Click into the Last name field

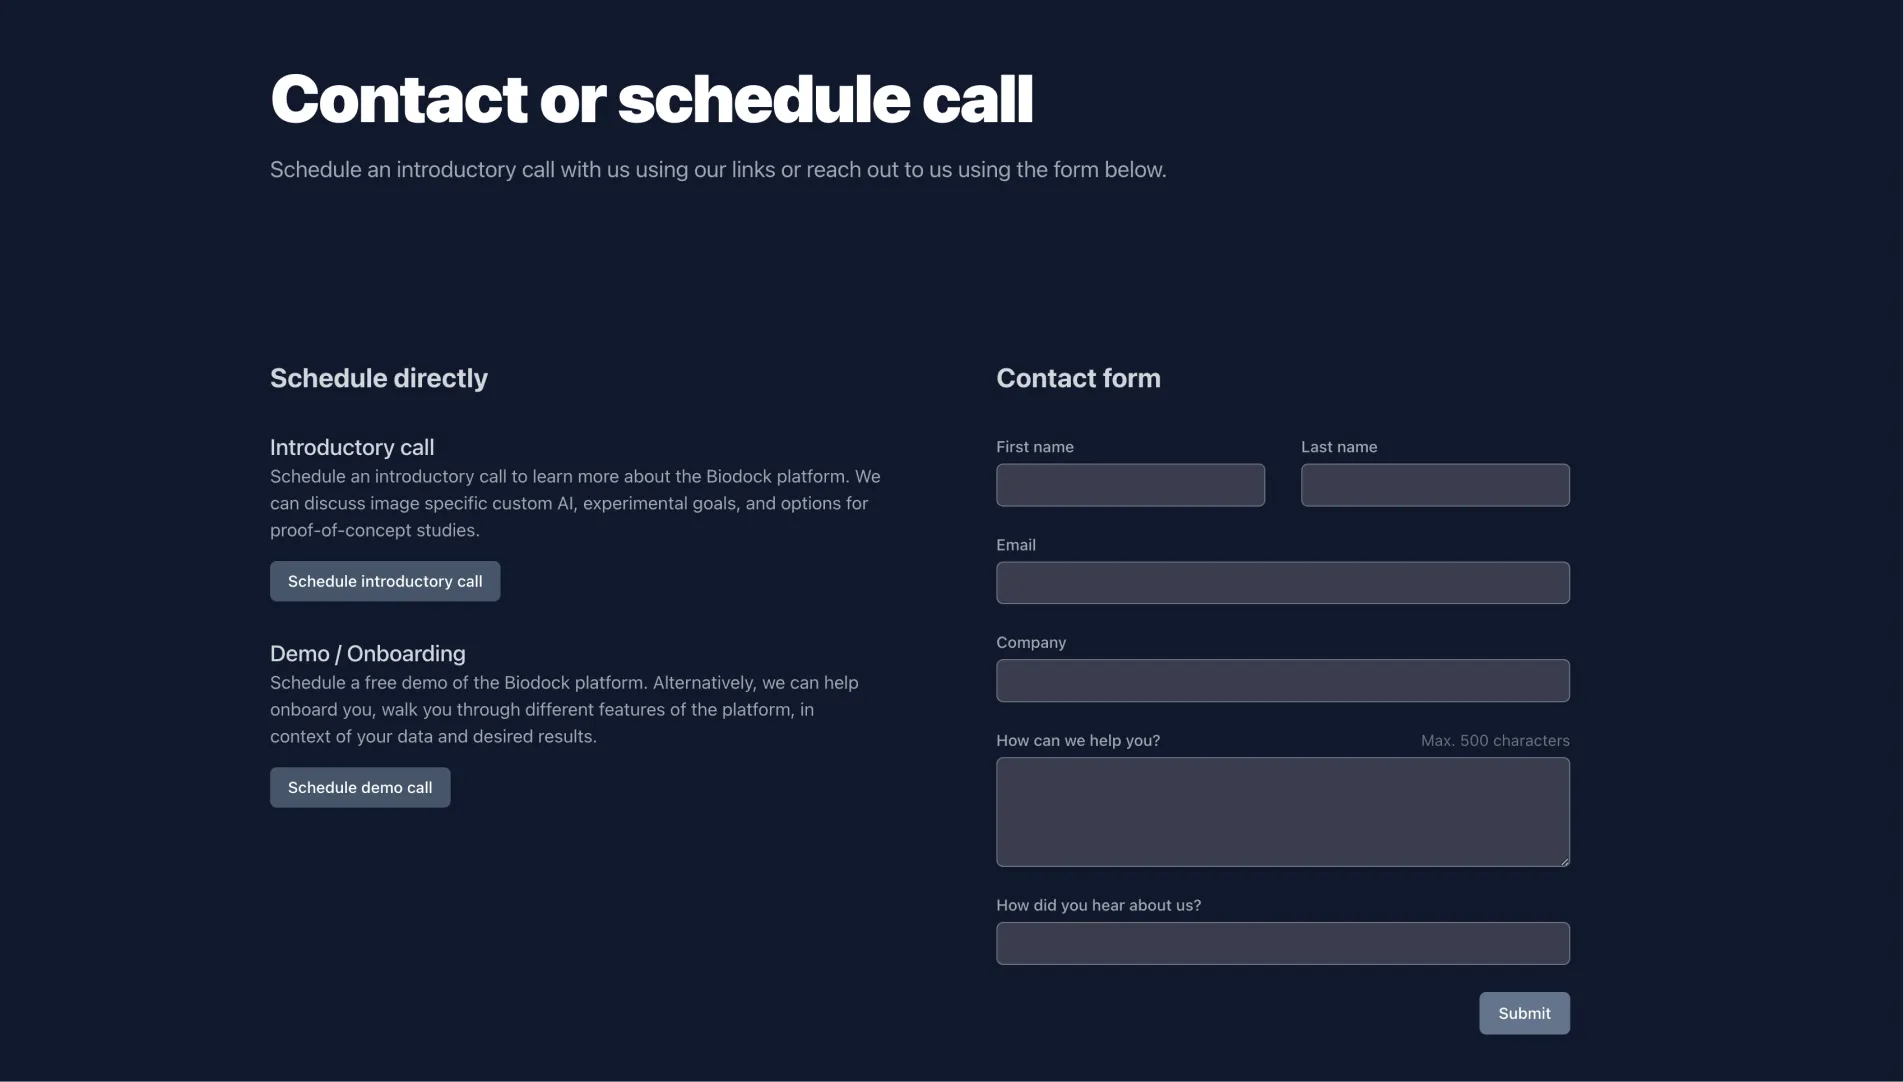point(1435,485)
